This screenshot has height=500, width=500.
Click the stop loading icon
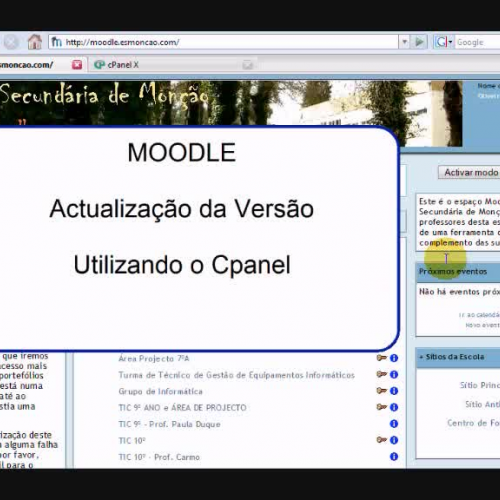(x=11, y=42)
